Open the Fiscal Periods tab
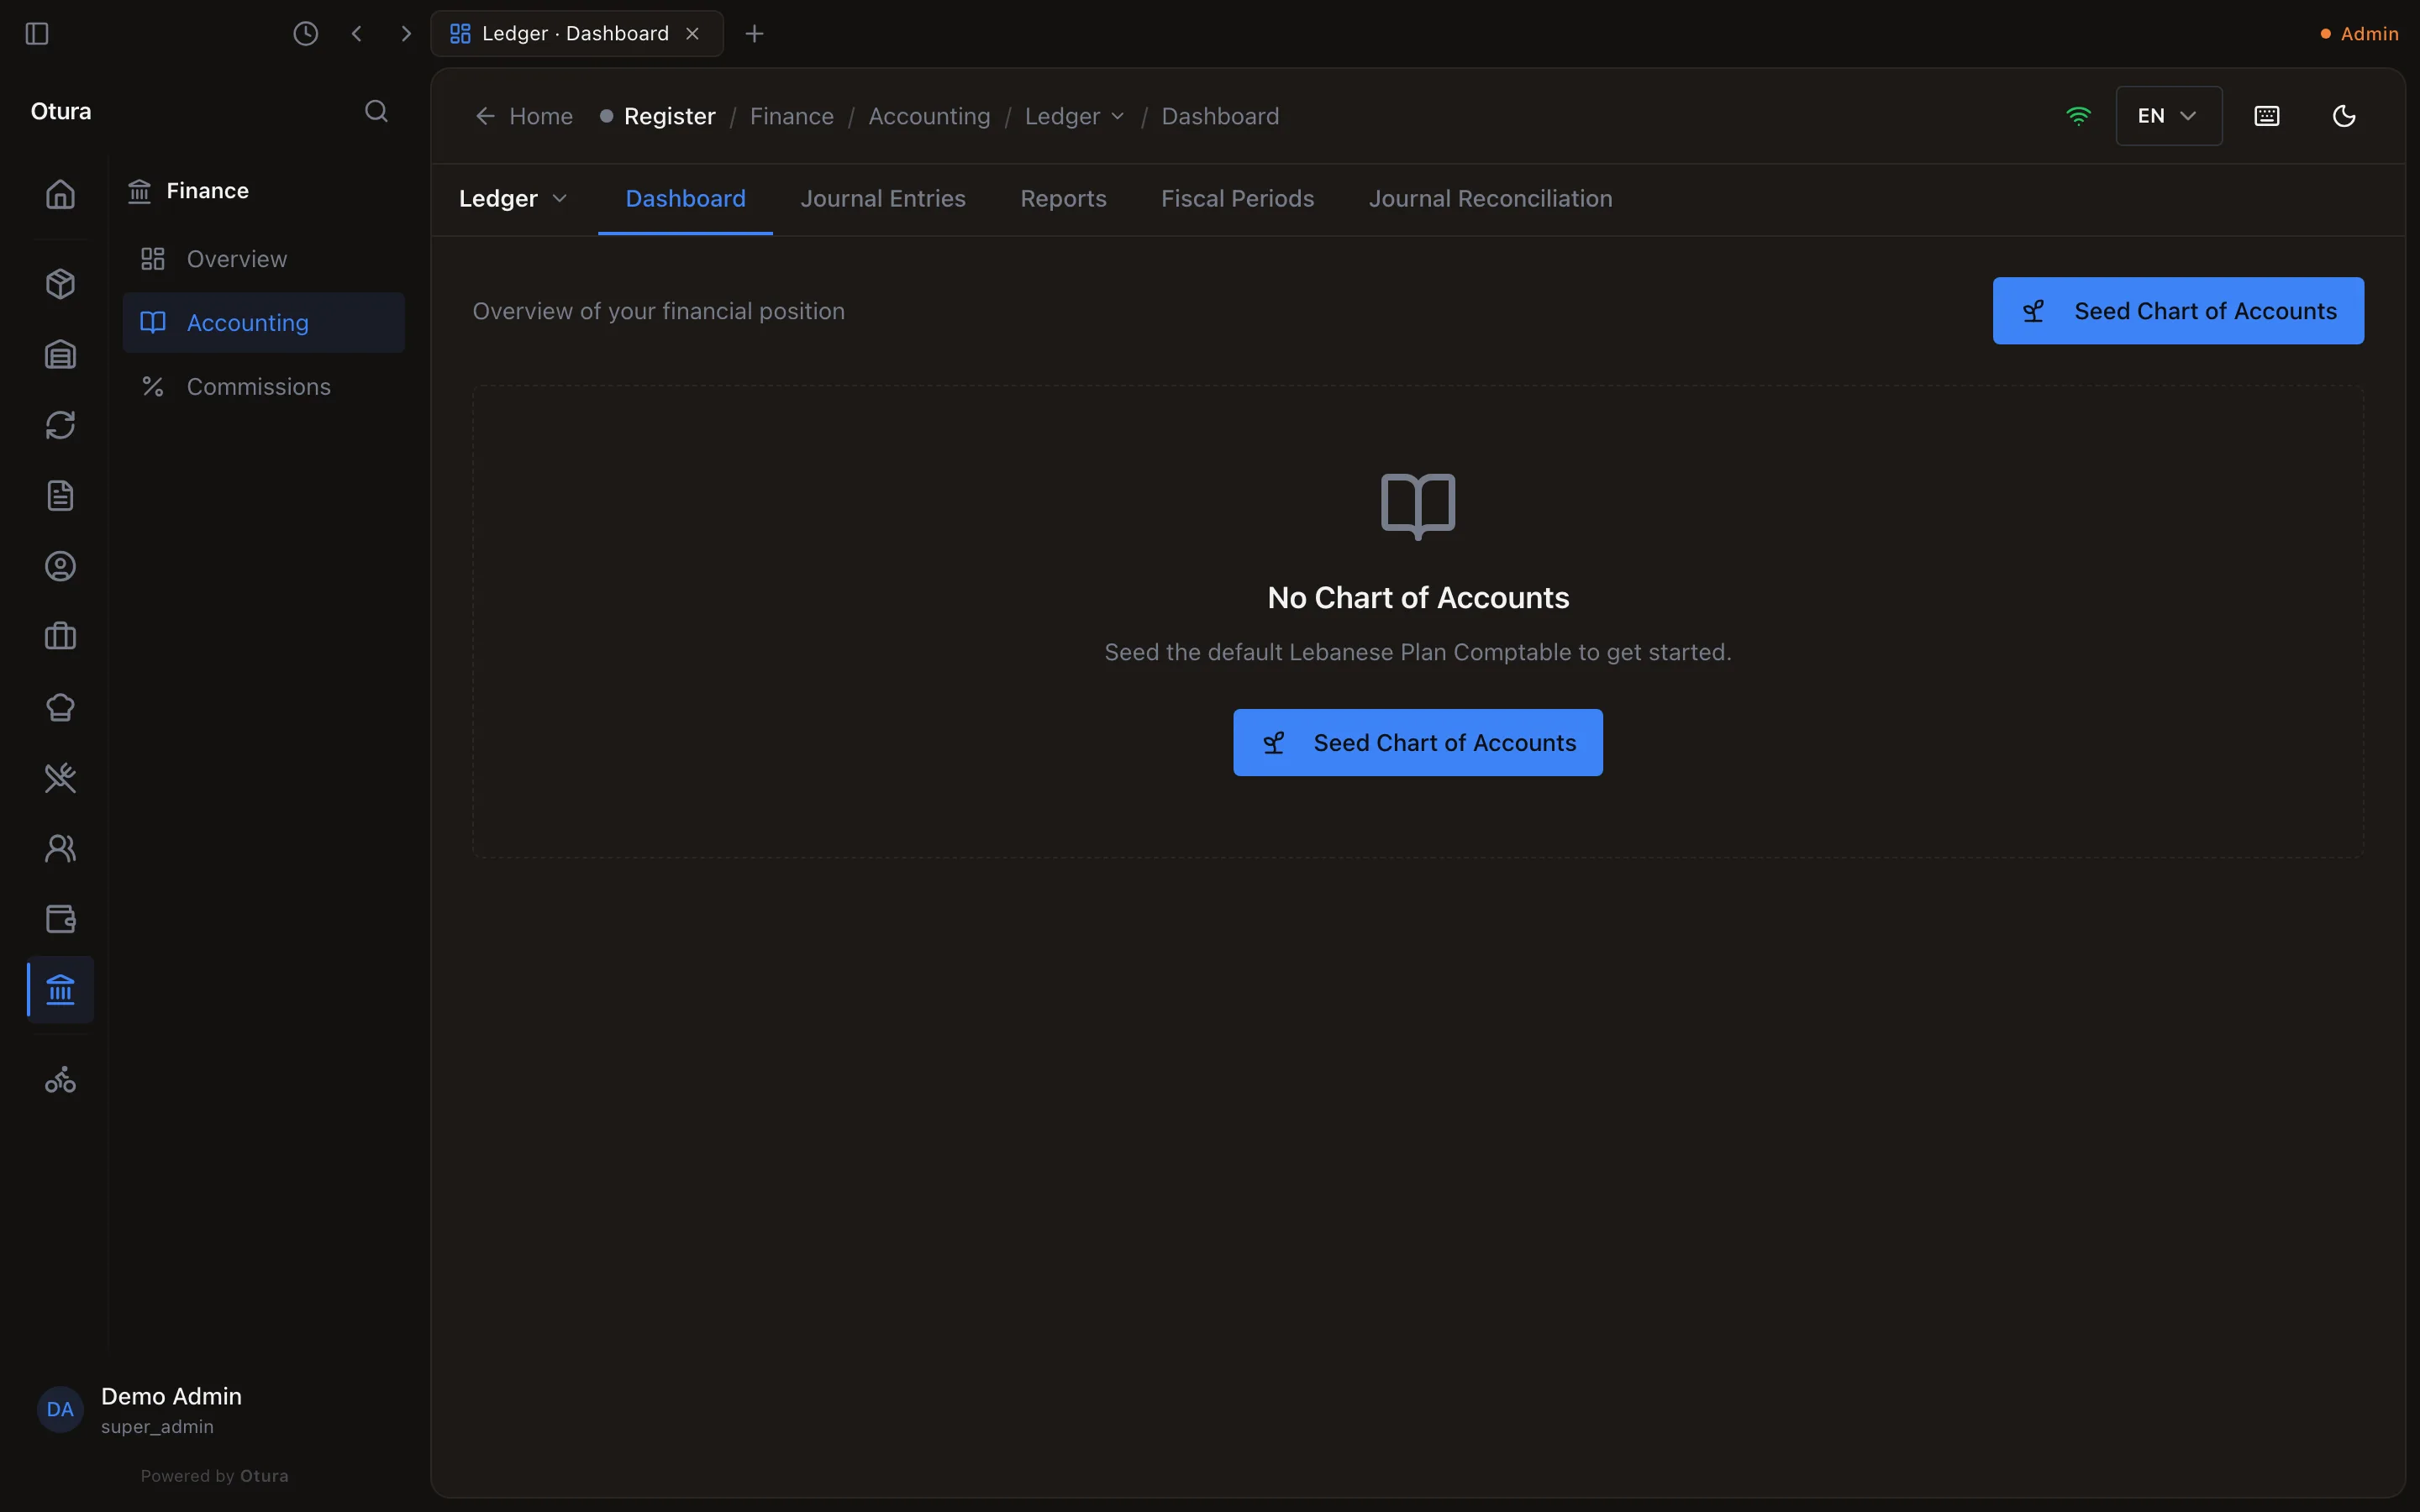 1237,199
